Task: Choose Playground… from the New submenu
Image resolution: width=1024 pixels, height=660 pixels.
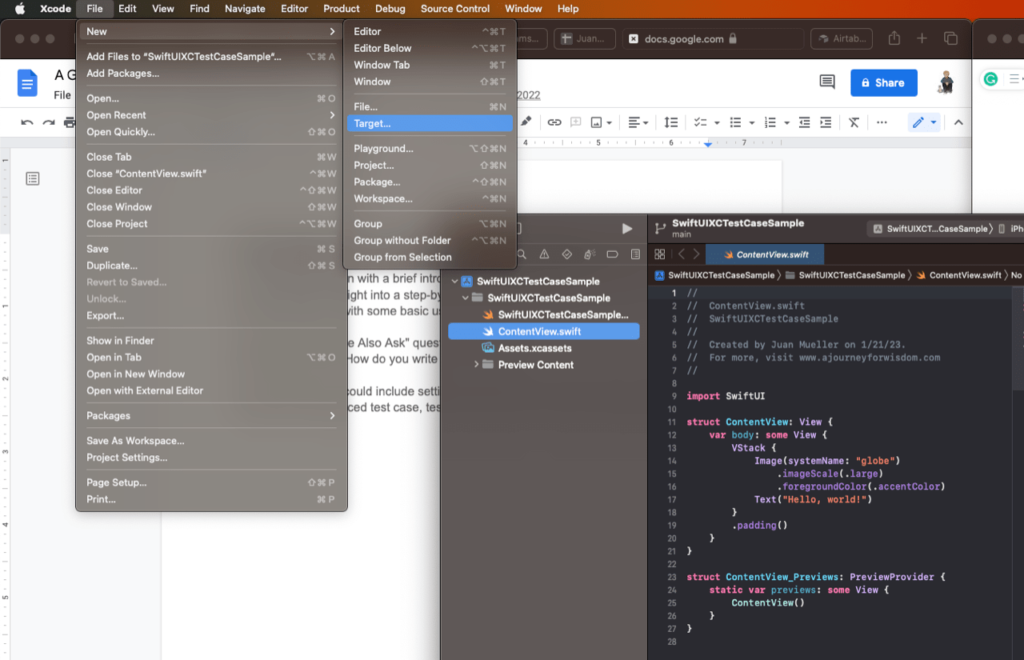Action: pos(430,148)
